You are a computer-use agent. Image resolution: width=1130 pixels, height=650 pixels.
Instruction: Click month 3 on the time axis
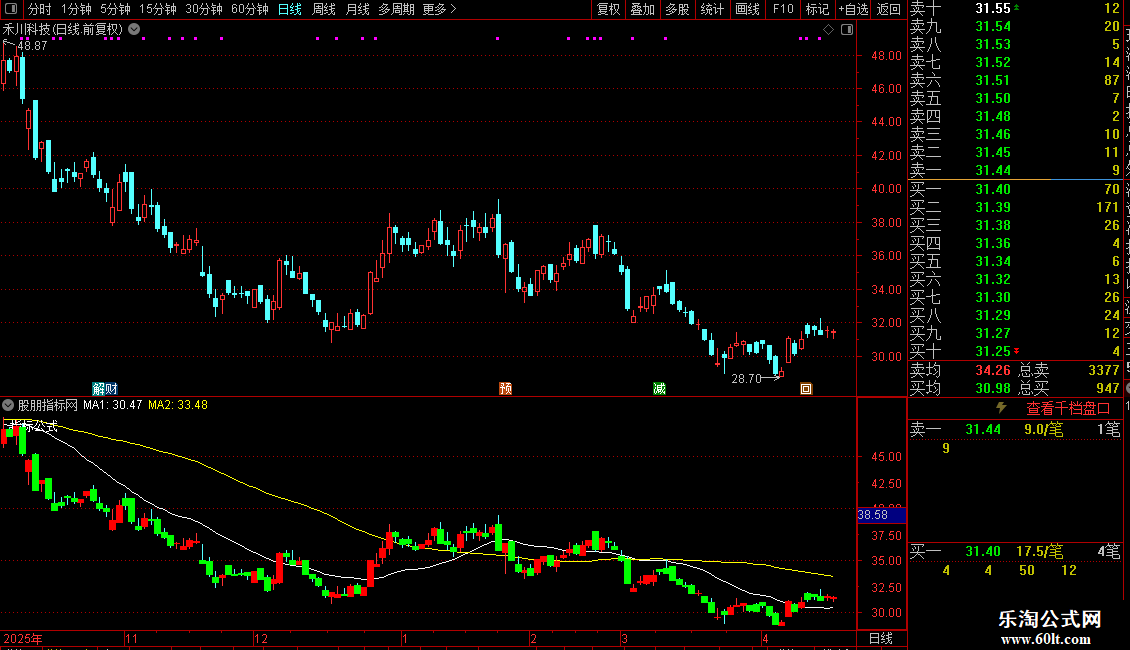tap(625, 638)
